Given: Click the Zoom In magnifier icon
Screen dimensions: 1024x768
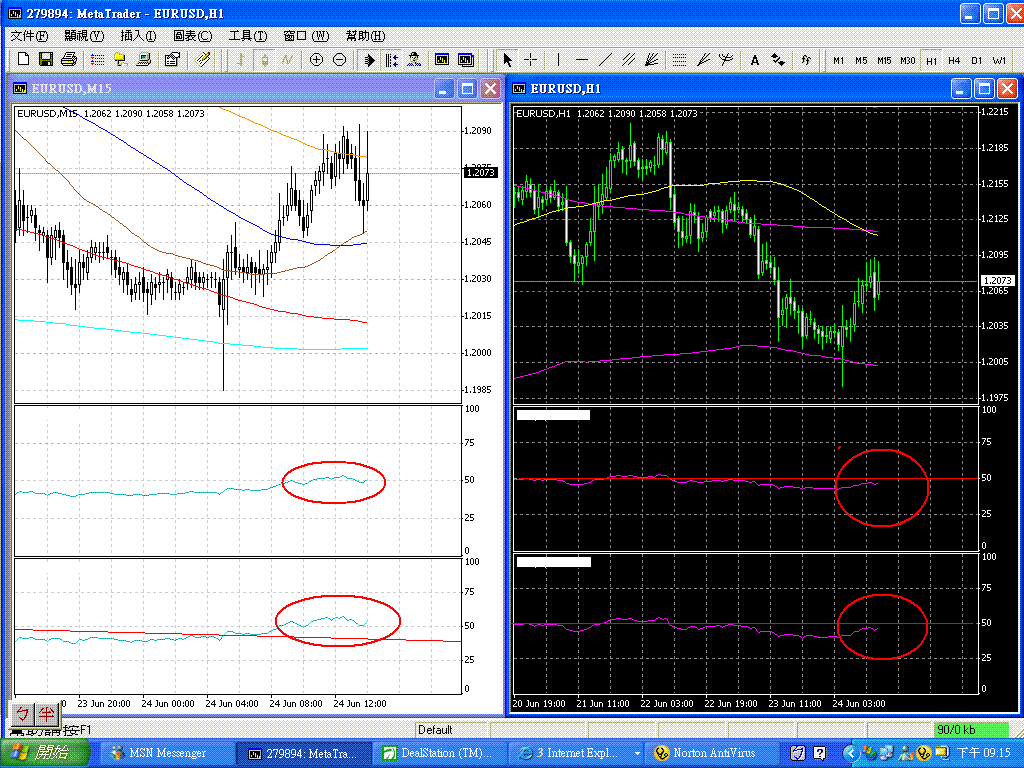Looking at the screenshot, I should coord(316,59).
